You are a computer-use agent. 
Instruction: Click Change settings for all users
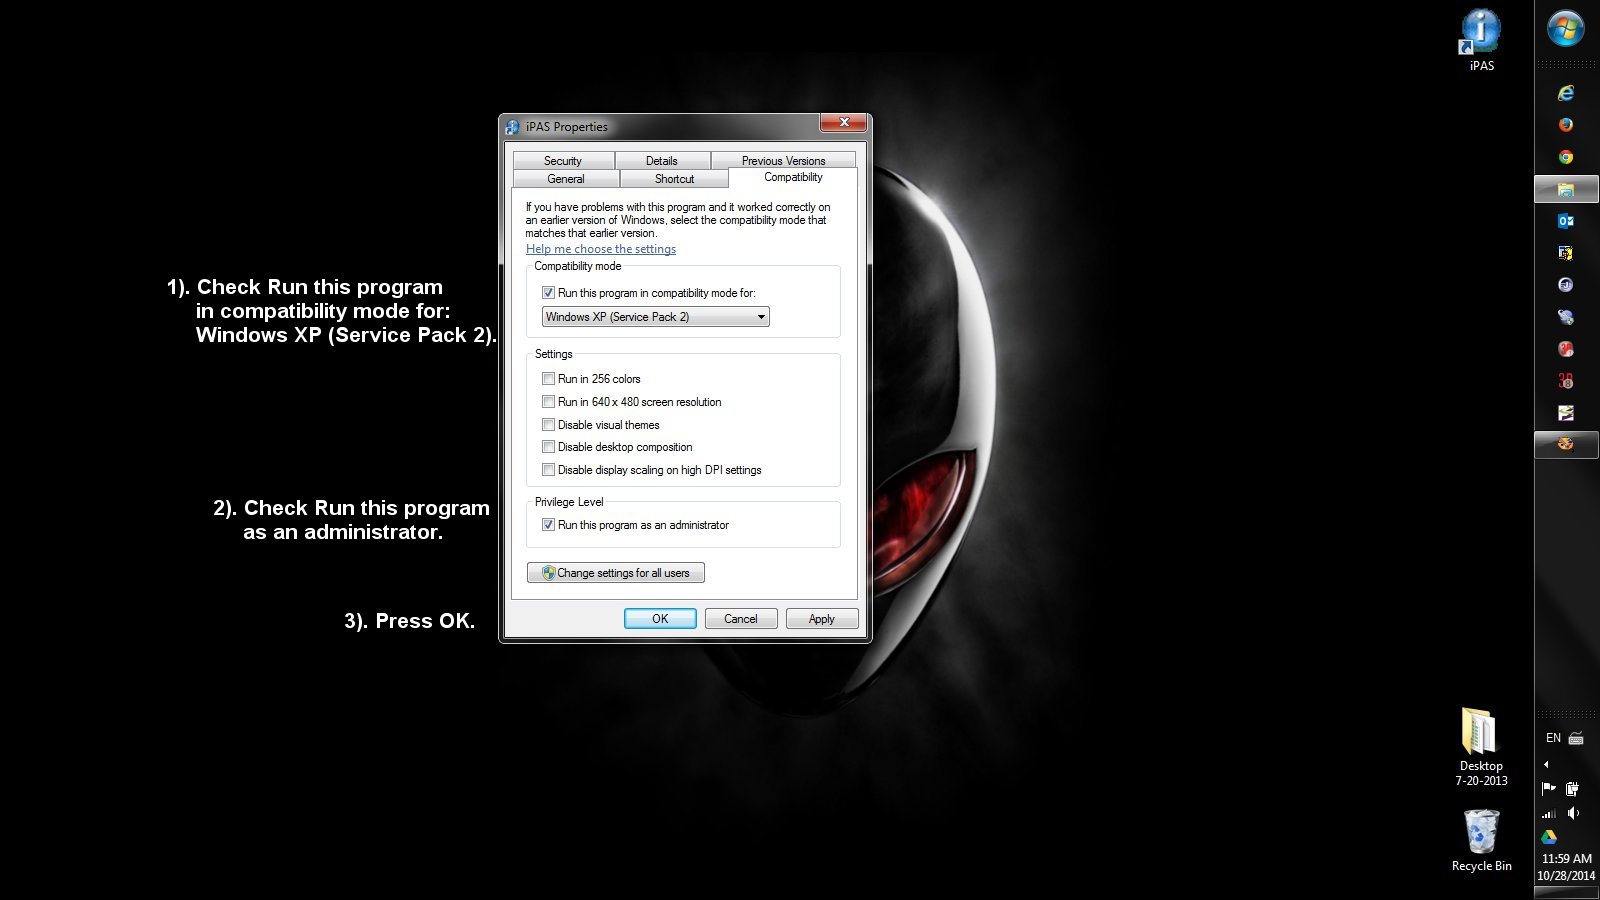[616, 573]
